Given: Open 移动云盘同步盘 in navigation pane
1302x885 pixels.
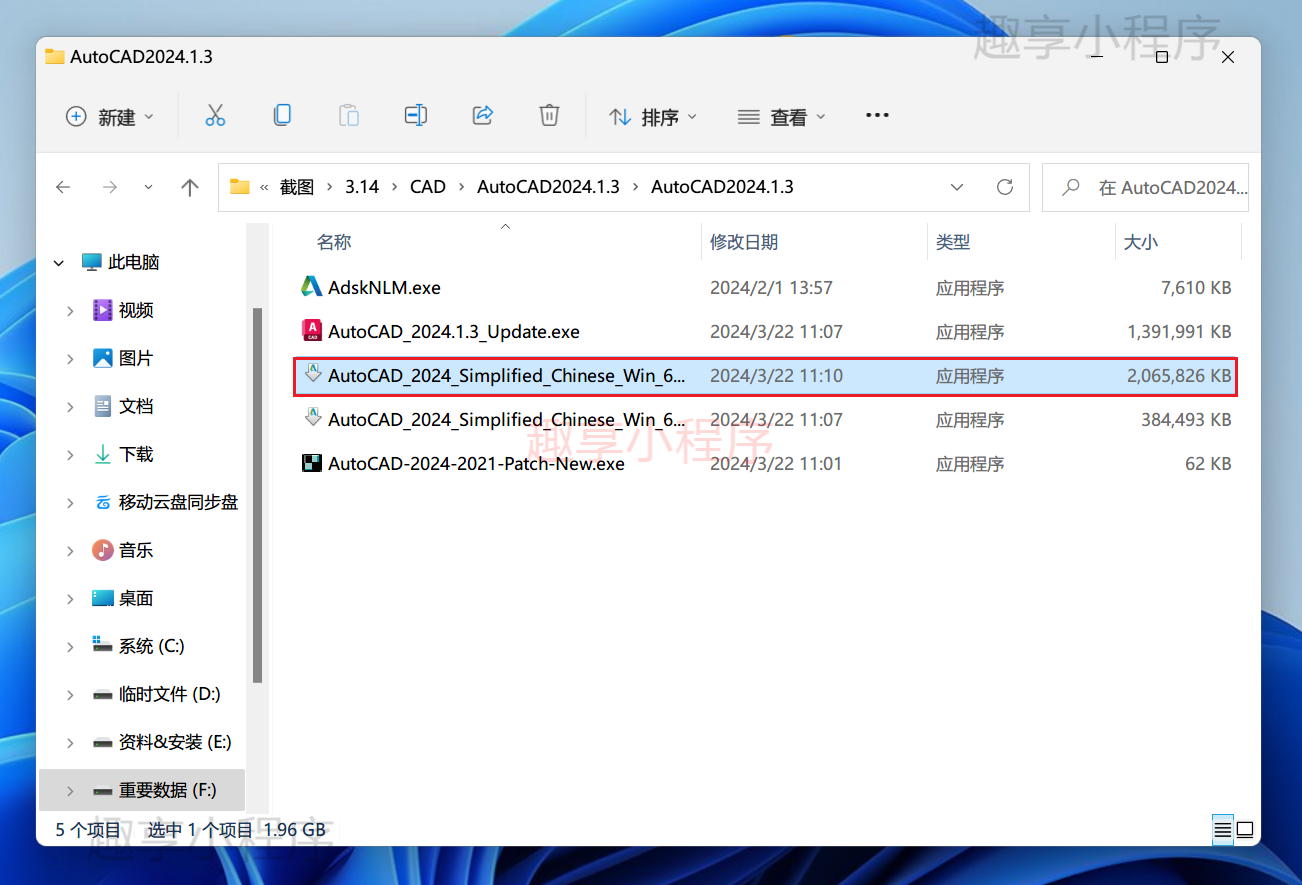Looking at the screenshot, I should click(178, 502).
